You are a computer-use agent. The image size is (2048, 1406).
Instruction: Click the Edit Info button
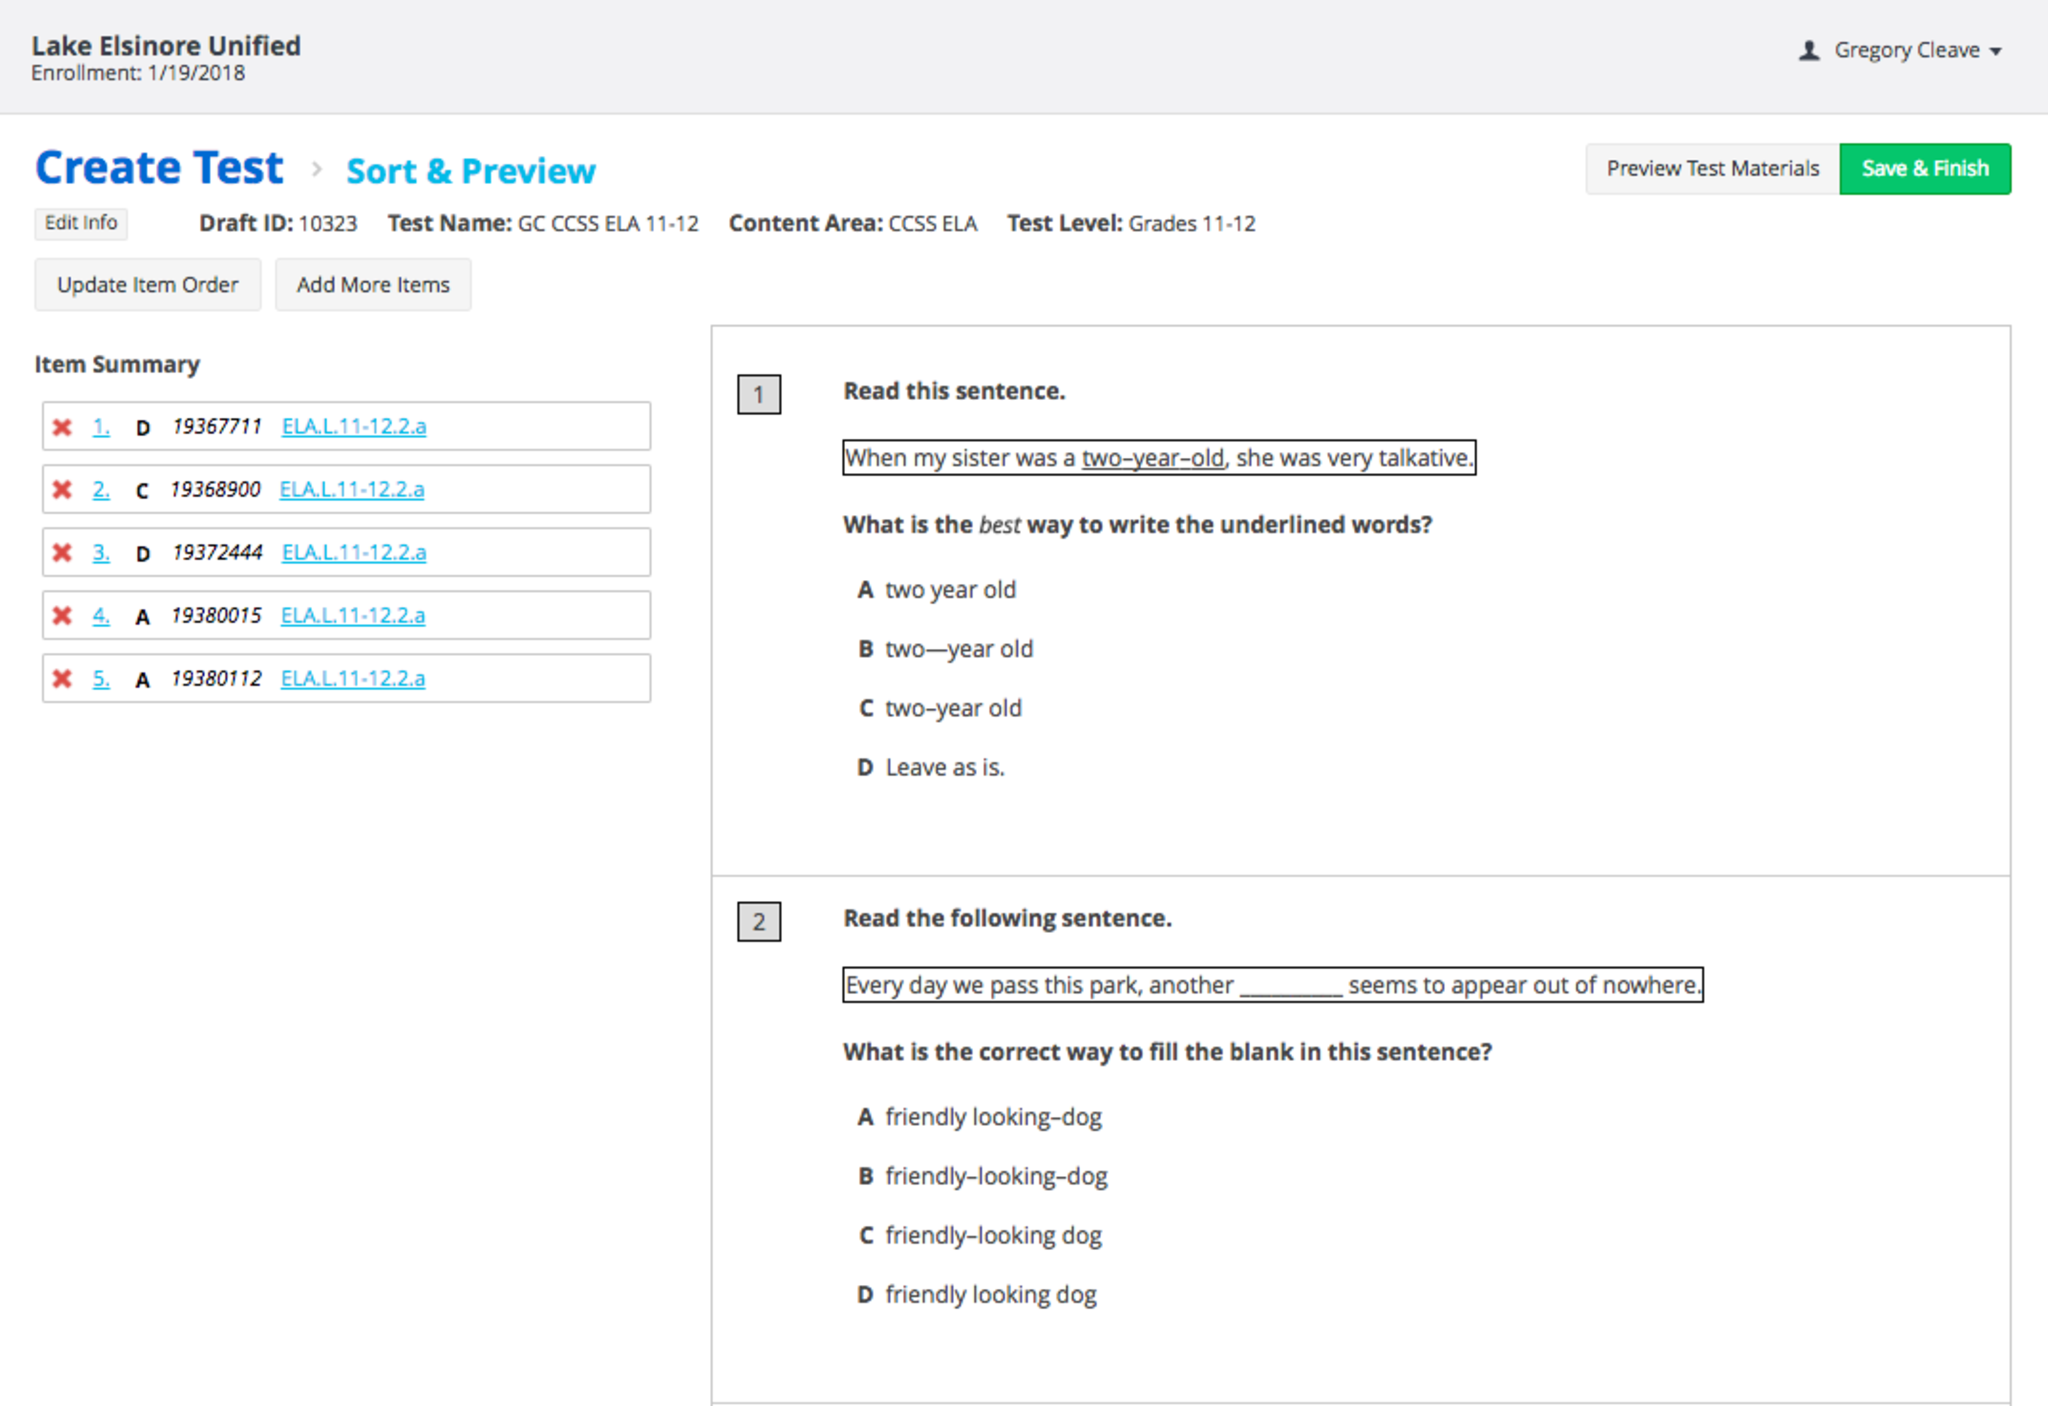tap(81, 223)
